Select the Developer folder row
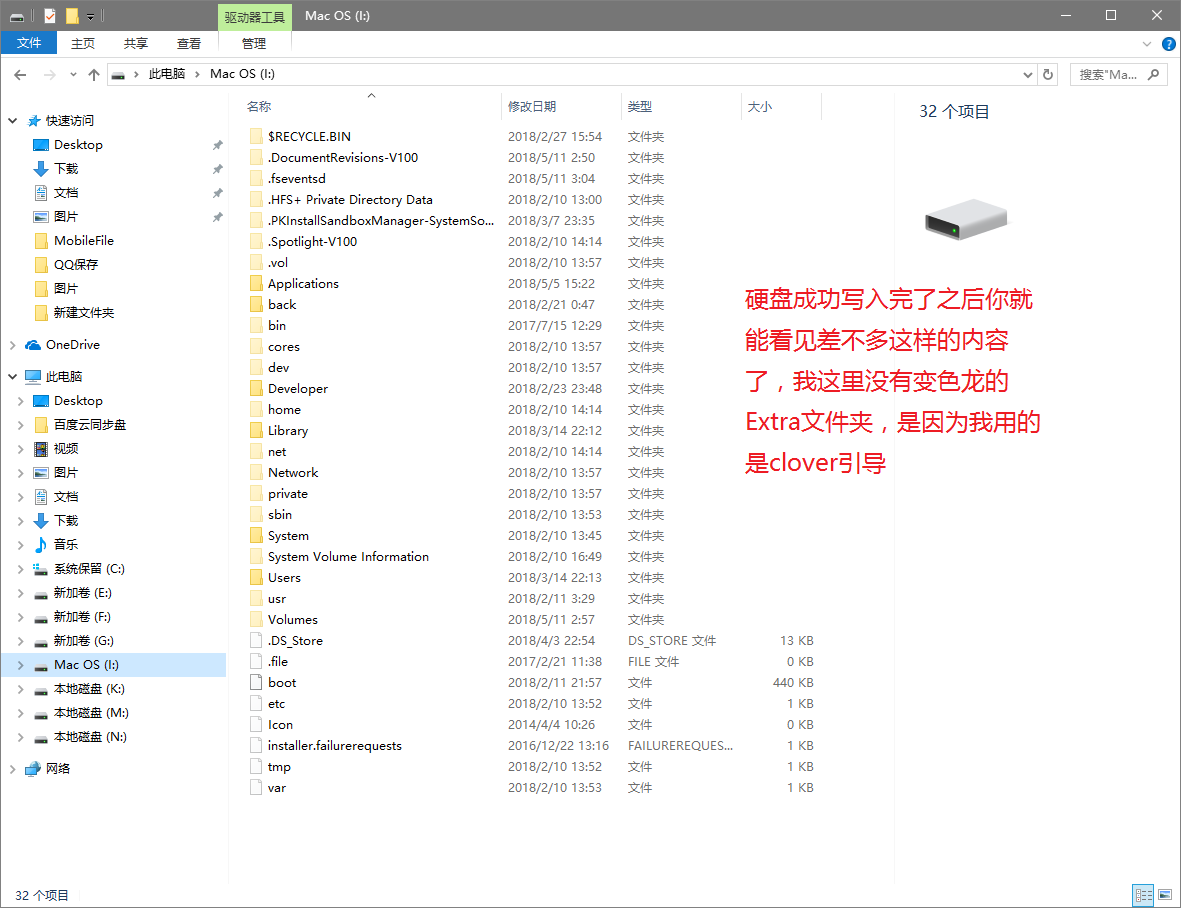 click(x=531, y=388)
